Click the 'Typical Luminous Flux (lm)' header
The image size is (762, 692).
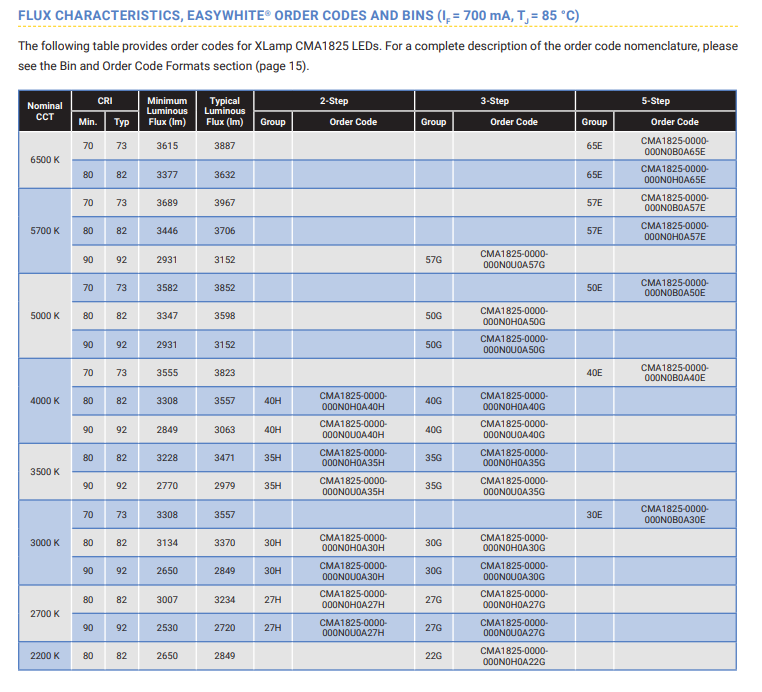coord(225,111)
